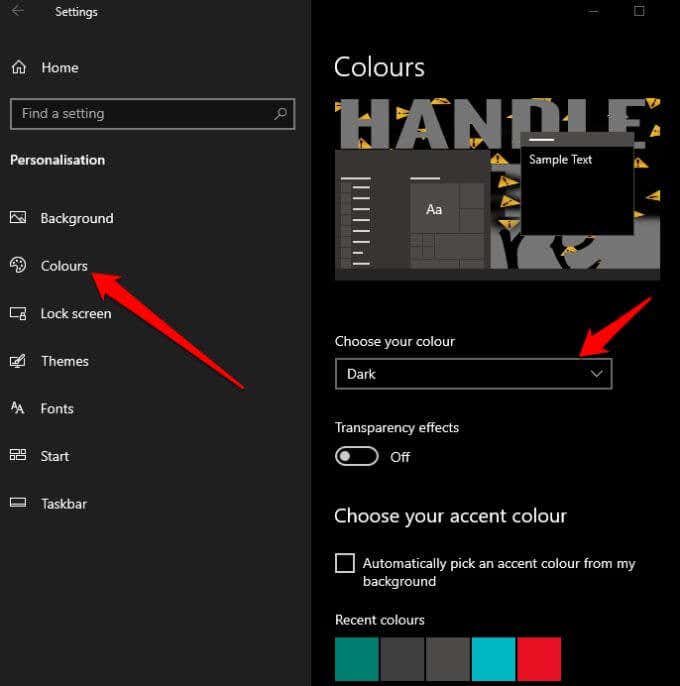Open the Themes section
The height and width of the screenshot is (686, 680).
click(x=65, y=361)
